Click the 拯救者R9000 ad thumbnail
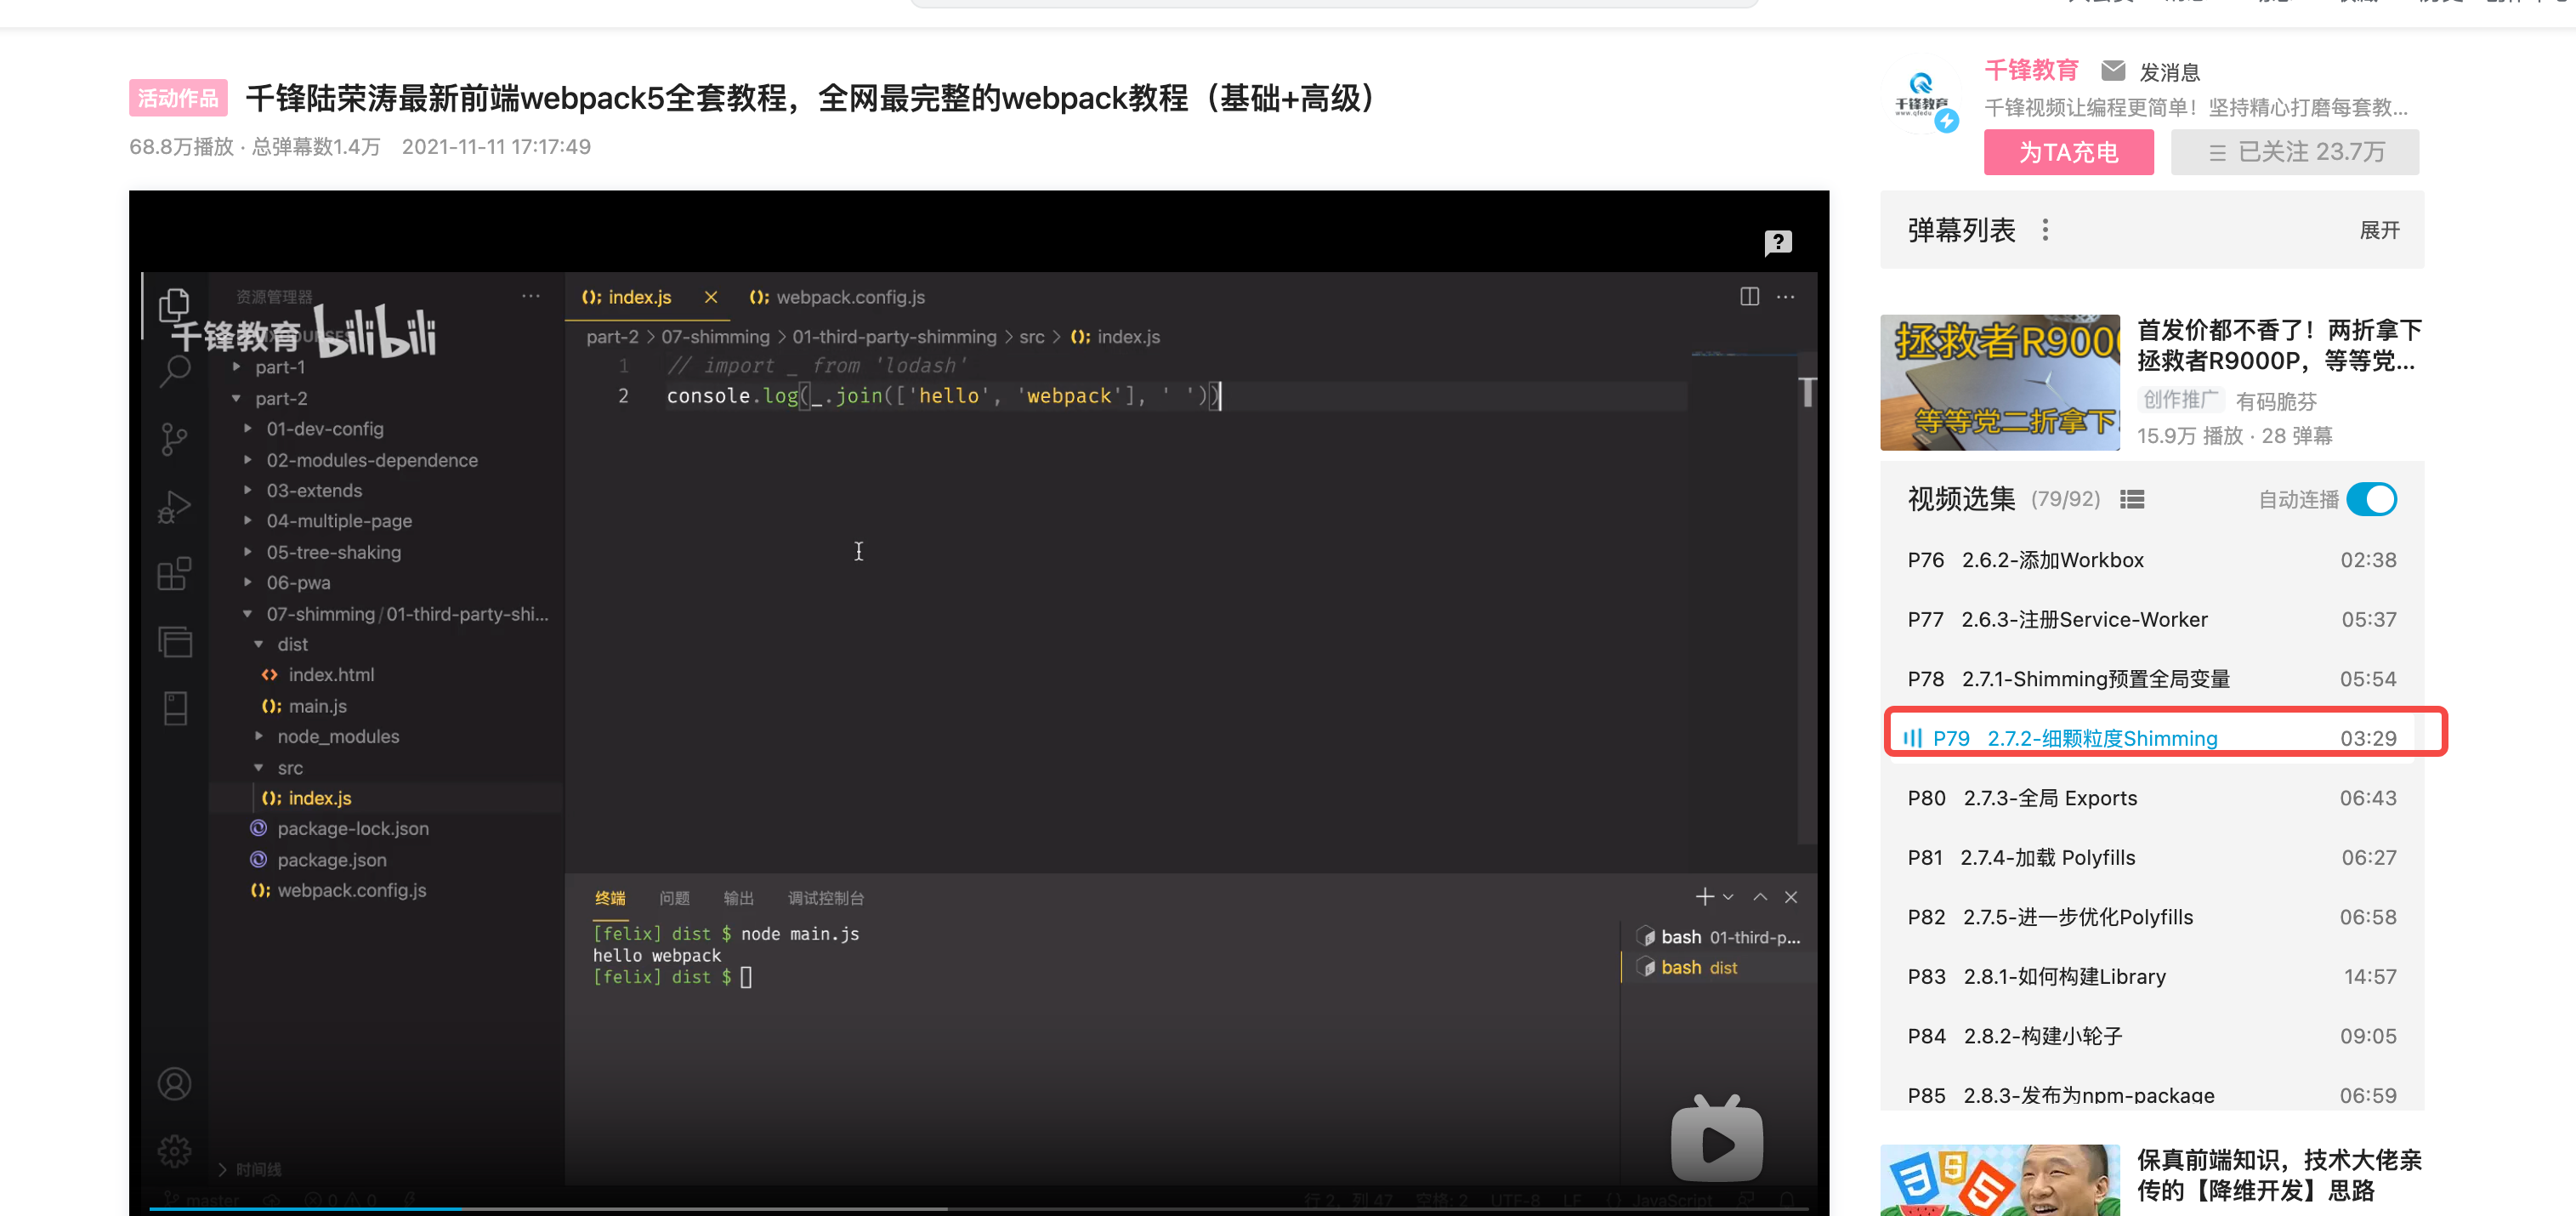Image resolution: width=2576 pixels, height=1216 pixels. click(x=1999, y=383)
